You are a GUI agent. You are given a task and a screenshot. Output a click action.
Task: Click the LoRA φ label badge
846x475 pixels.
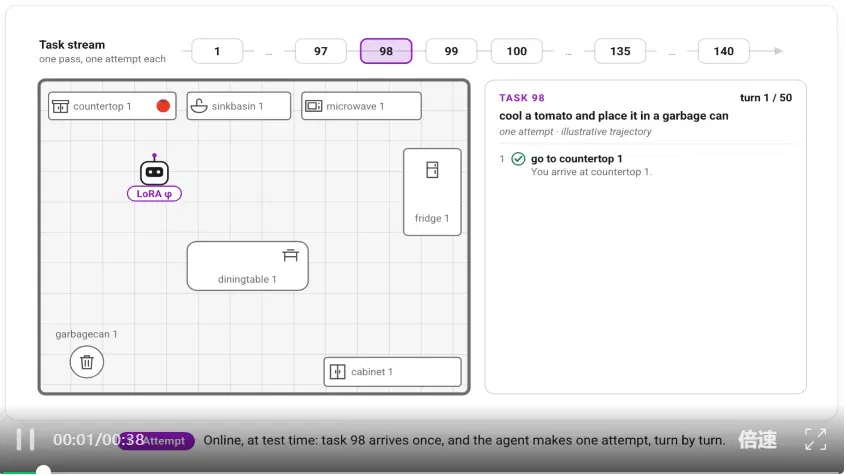coord(154,194)
